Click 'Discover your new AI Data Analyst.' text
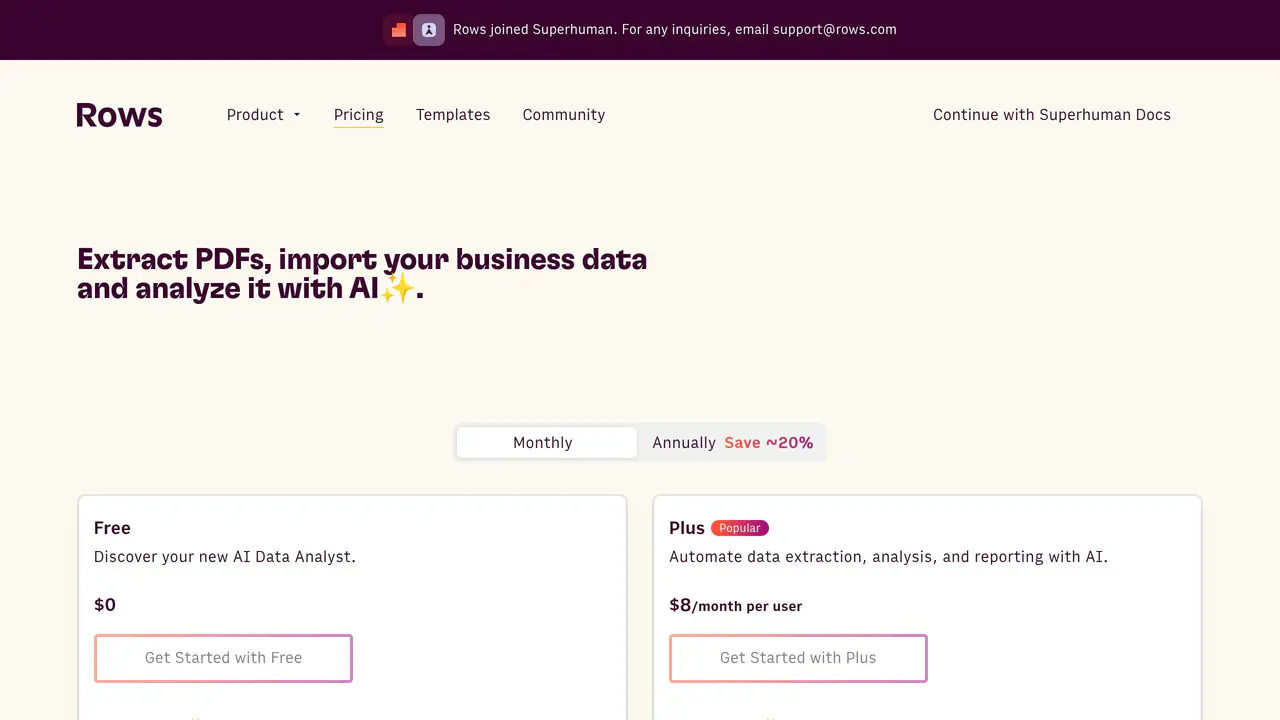The width and height of the screenshot is (1280, 720). (x=225, y=557)
